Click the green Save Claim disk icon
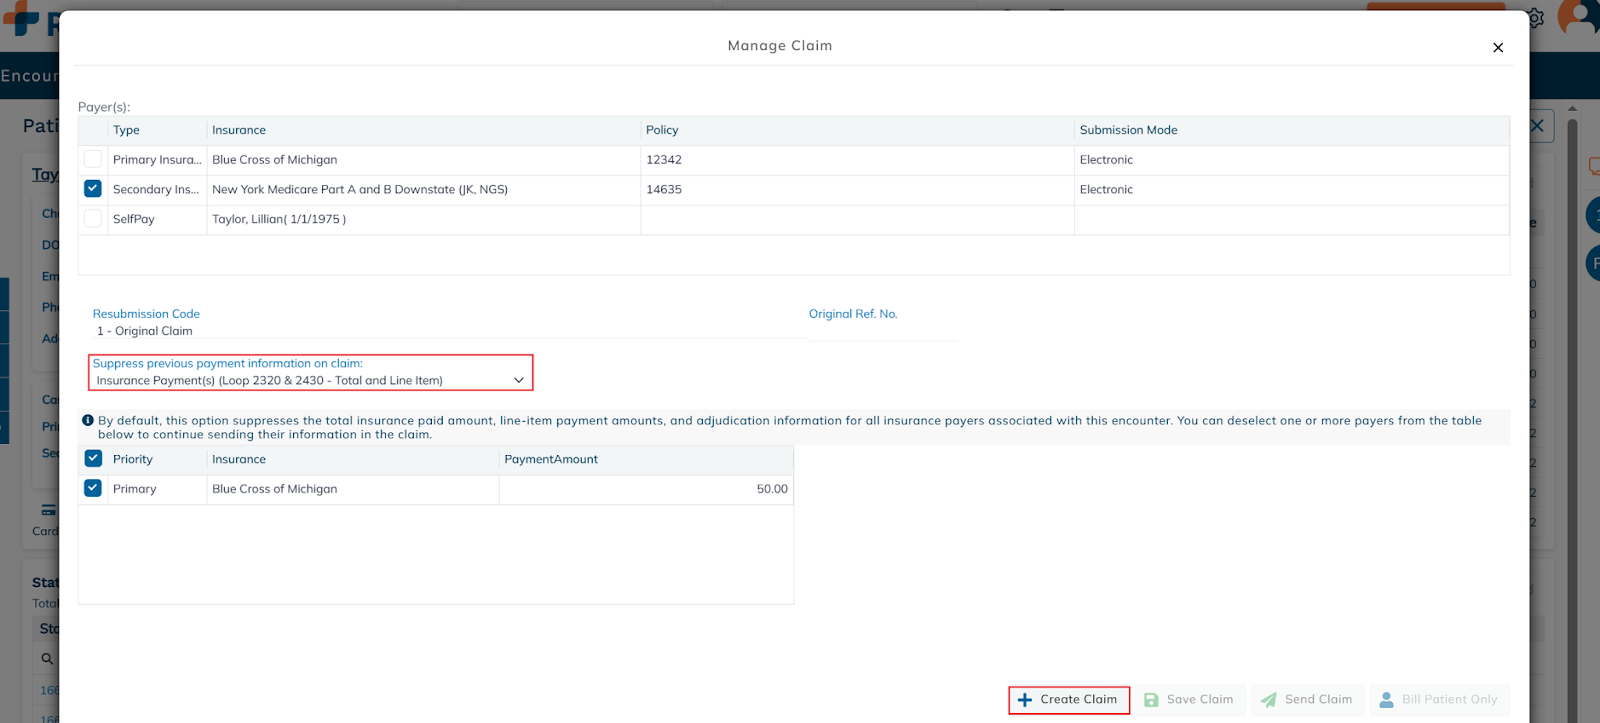The width and height of the screenshot is (1600, 723). point(1151,700)
